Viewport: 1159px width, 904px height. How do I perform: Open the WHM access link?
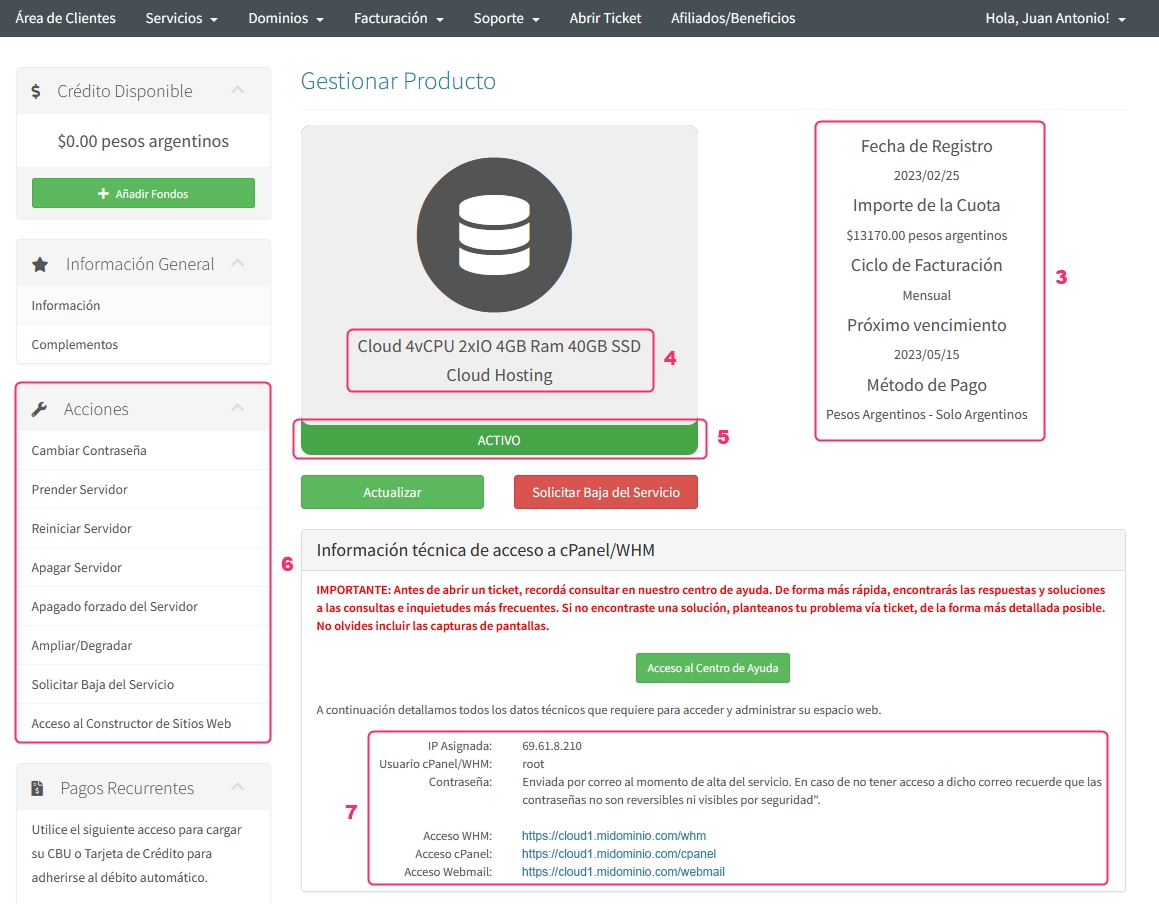(x=614, y=836)
